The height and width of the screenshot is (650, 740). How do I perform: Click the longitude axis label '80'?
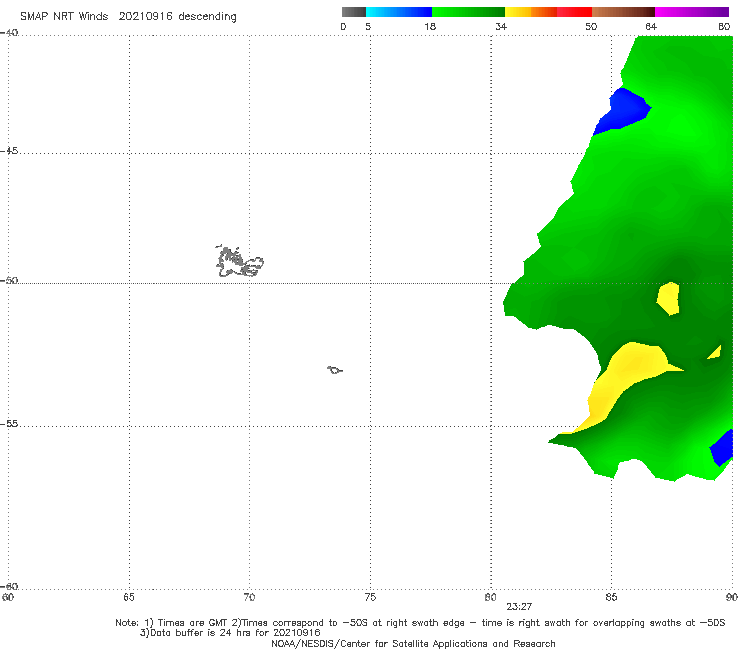point(490,597)
